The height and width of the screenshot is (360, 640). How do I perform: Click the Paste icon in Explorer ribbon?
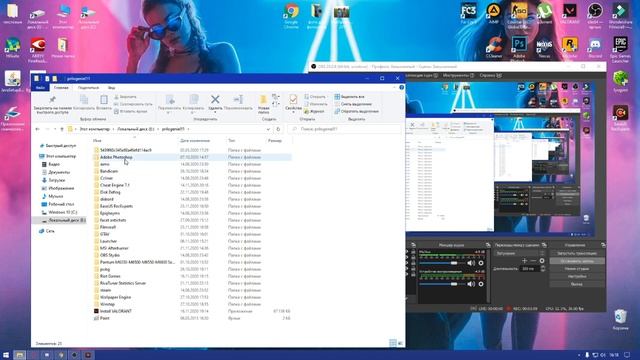pyautogui.click(x=104, y=100)
